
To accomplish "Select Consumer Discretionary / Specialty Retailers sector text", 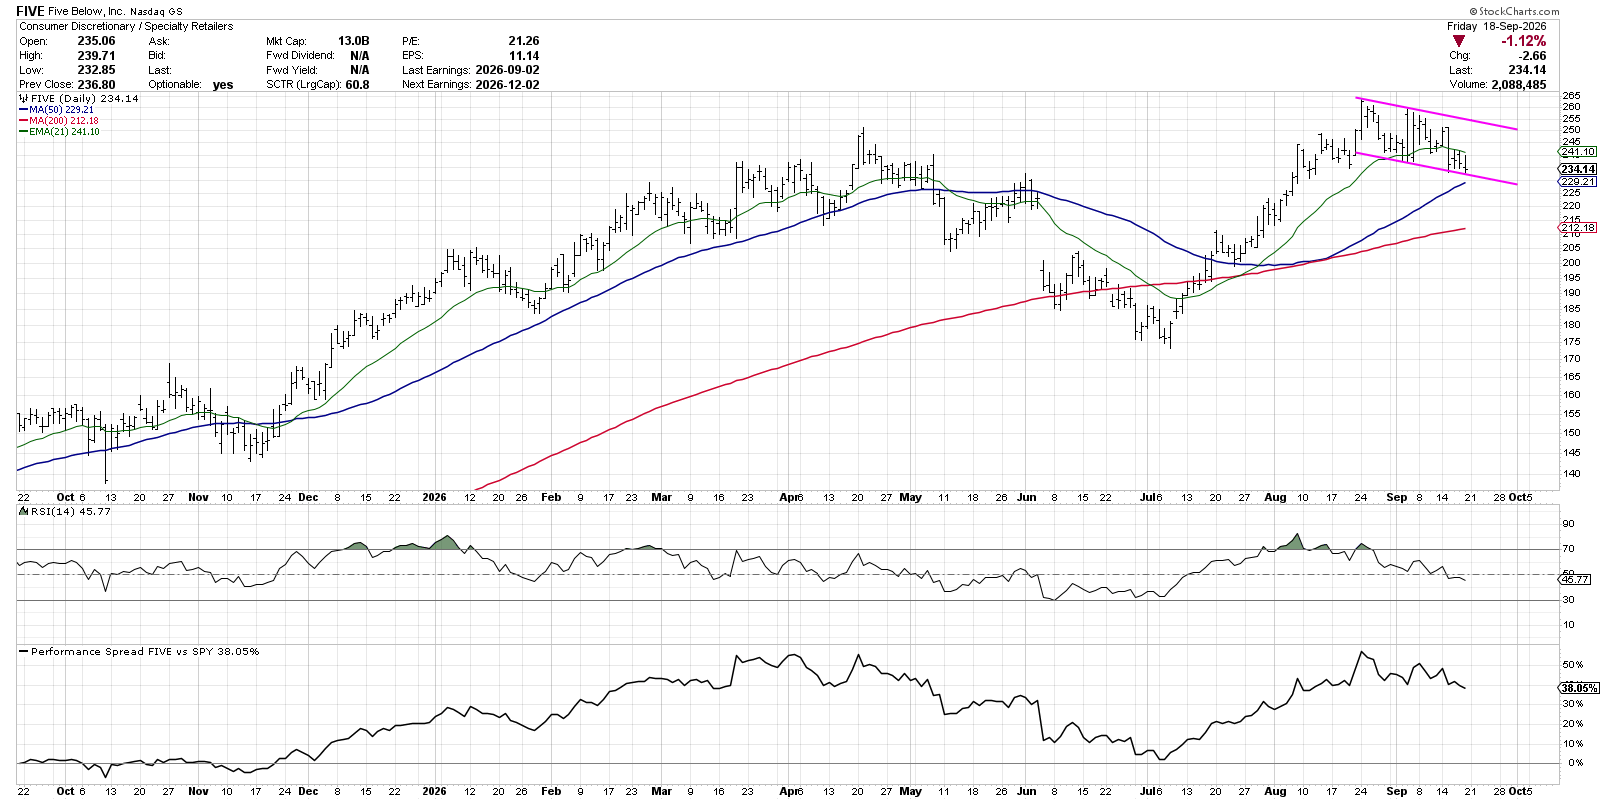I will coord(126,26).
